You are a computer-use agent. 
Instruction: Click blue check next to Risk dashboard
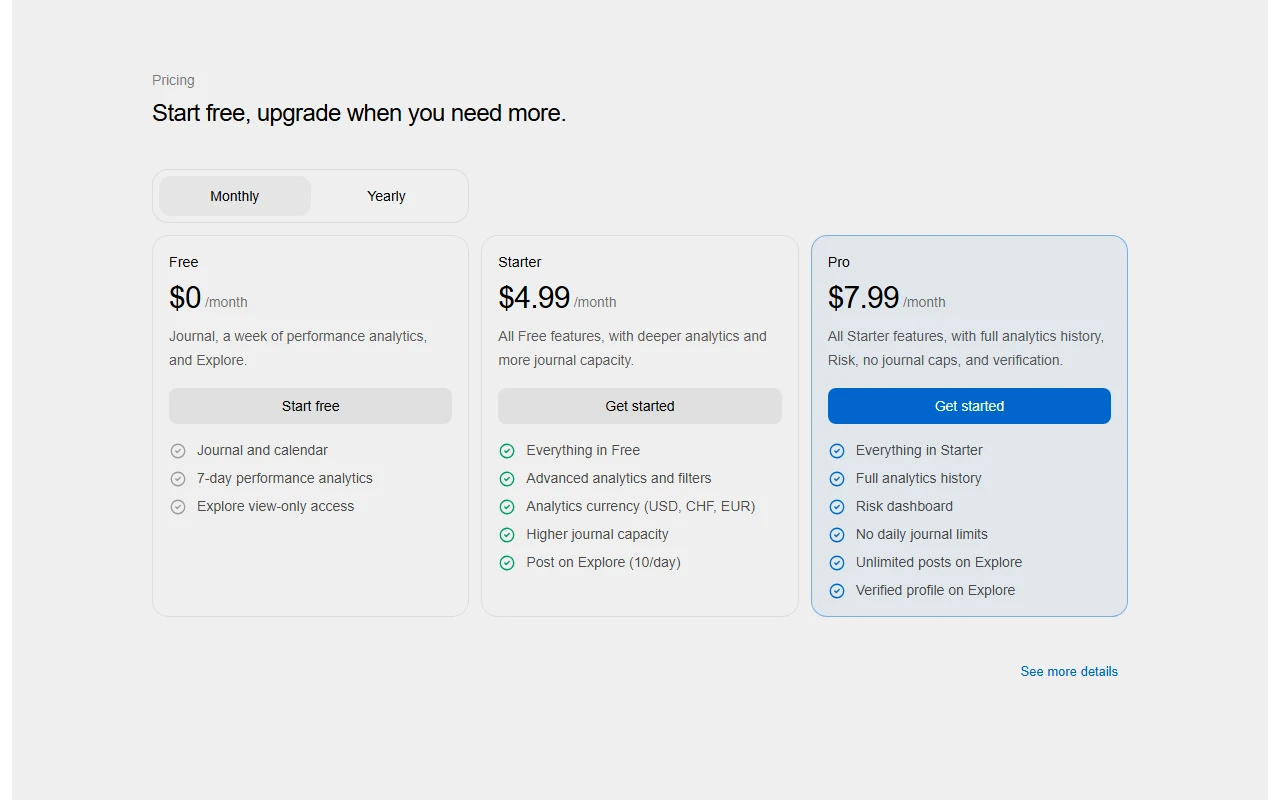coord(837,507)
